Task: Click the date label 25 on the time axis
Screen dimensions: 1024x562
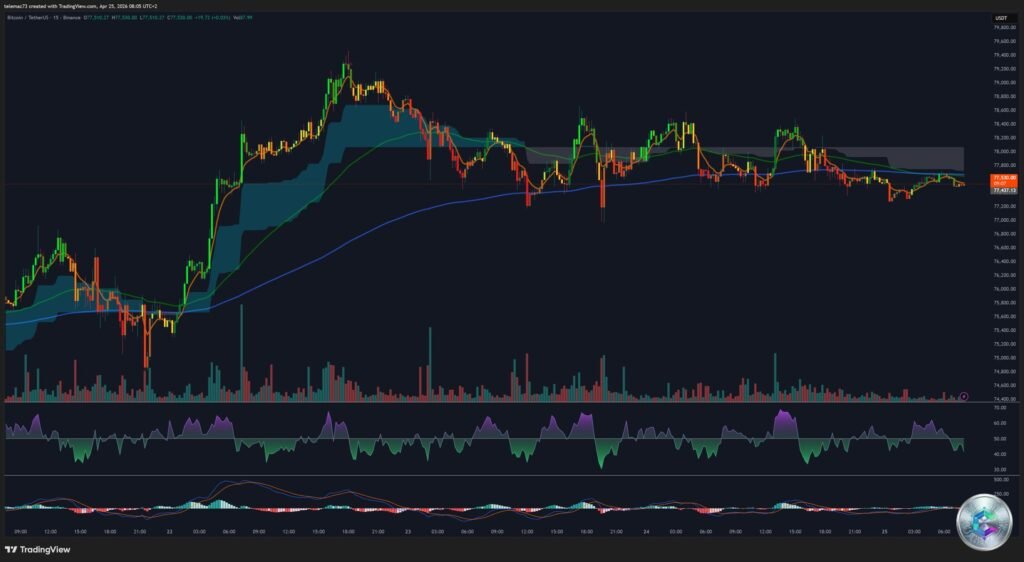Action: coord(884,532)
